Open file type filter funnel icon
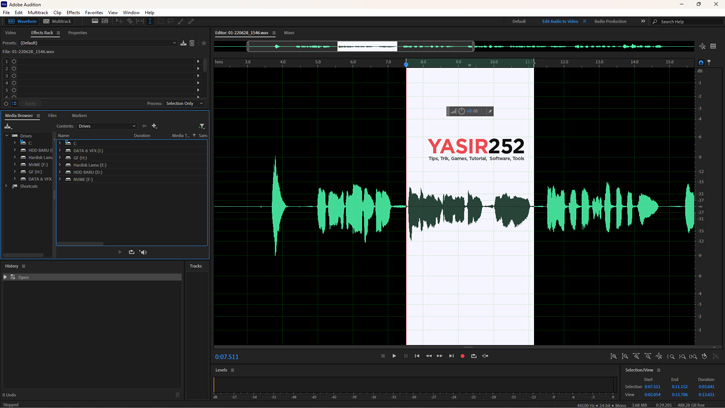Image resolution: width=725 pixels, height=408 pixels. tap(202, 126)
